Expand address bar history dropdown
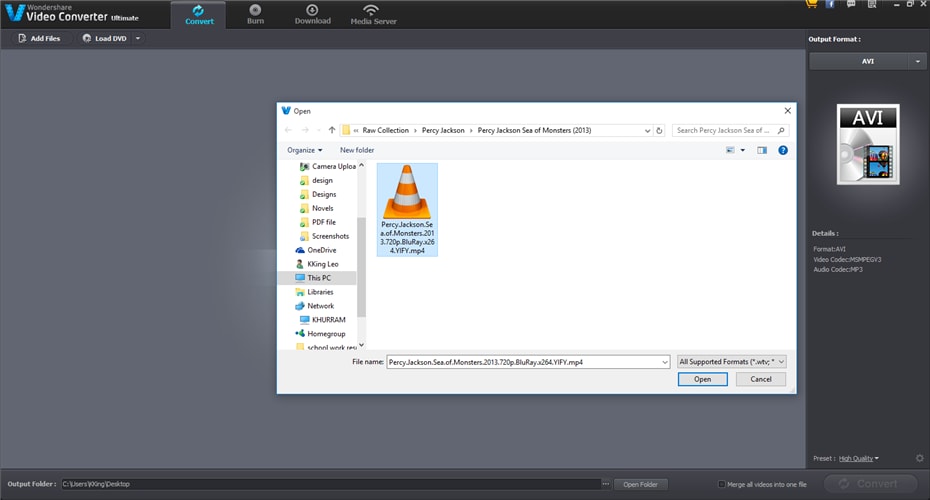 pos(647,130)
